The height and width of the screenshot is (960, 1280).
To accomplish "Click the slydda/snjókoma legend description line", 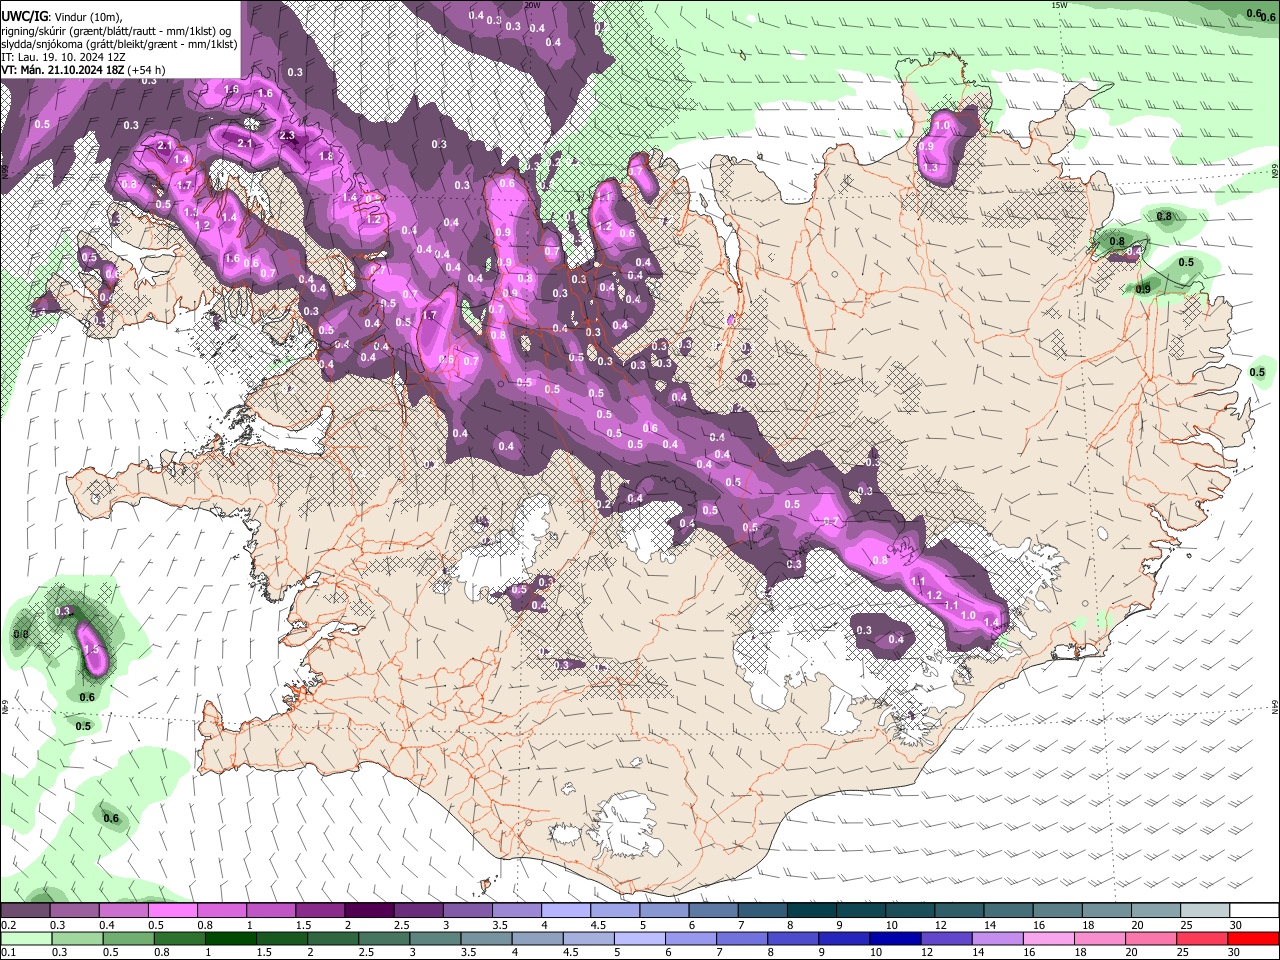I will coord(119,44).
